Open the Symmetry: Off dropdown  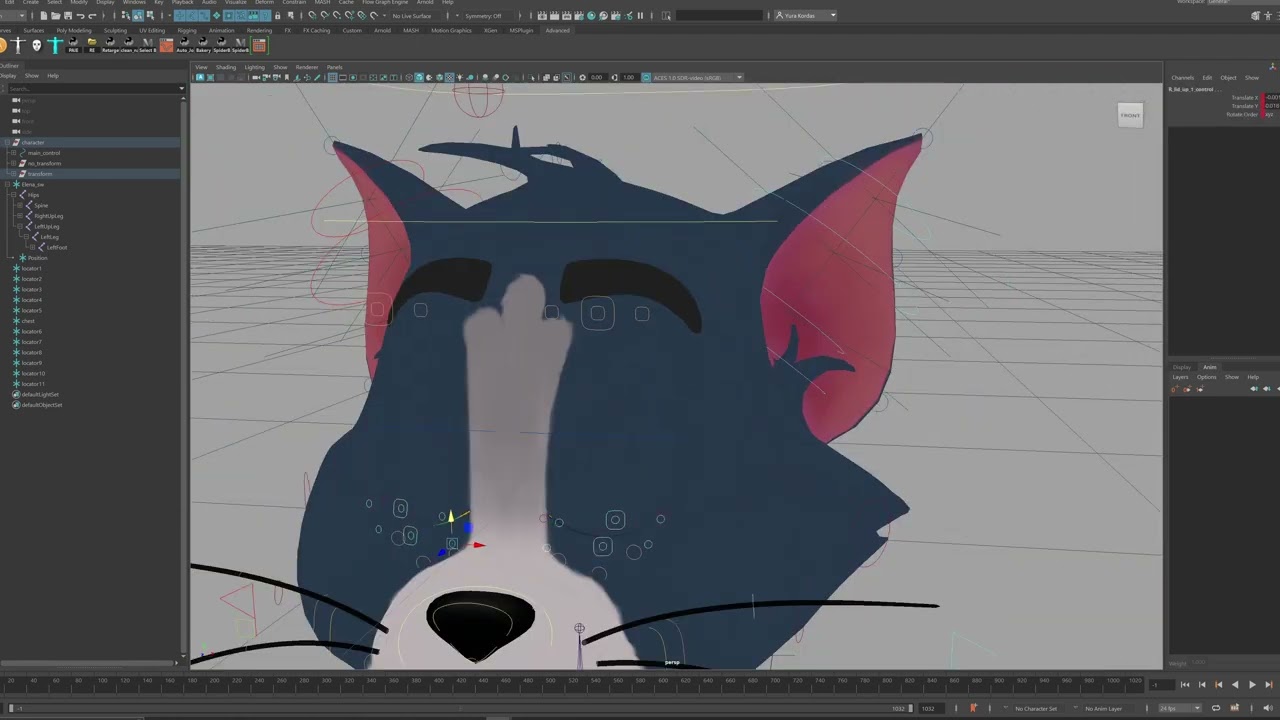point(483,16)
